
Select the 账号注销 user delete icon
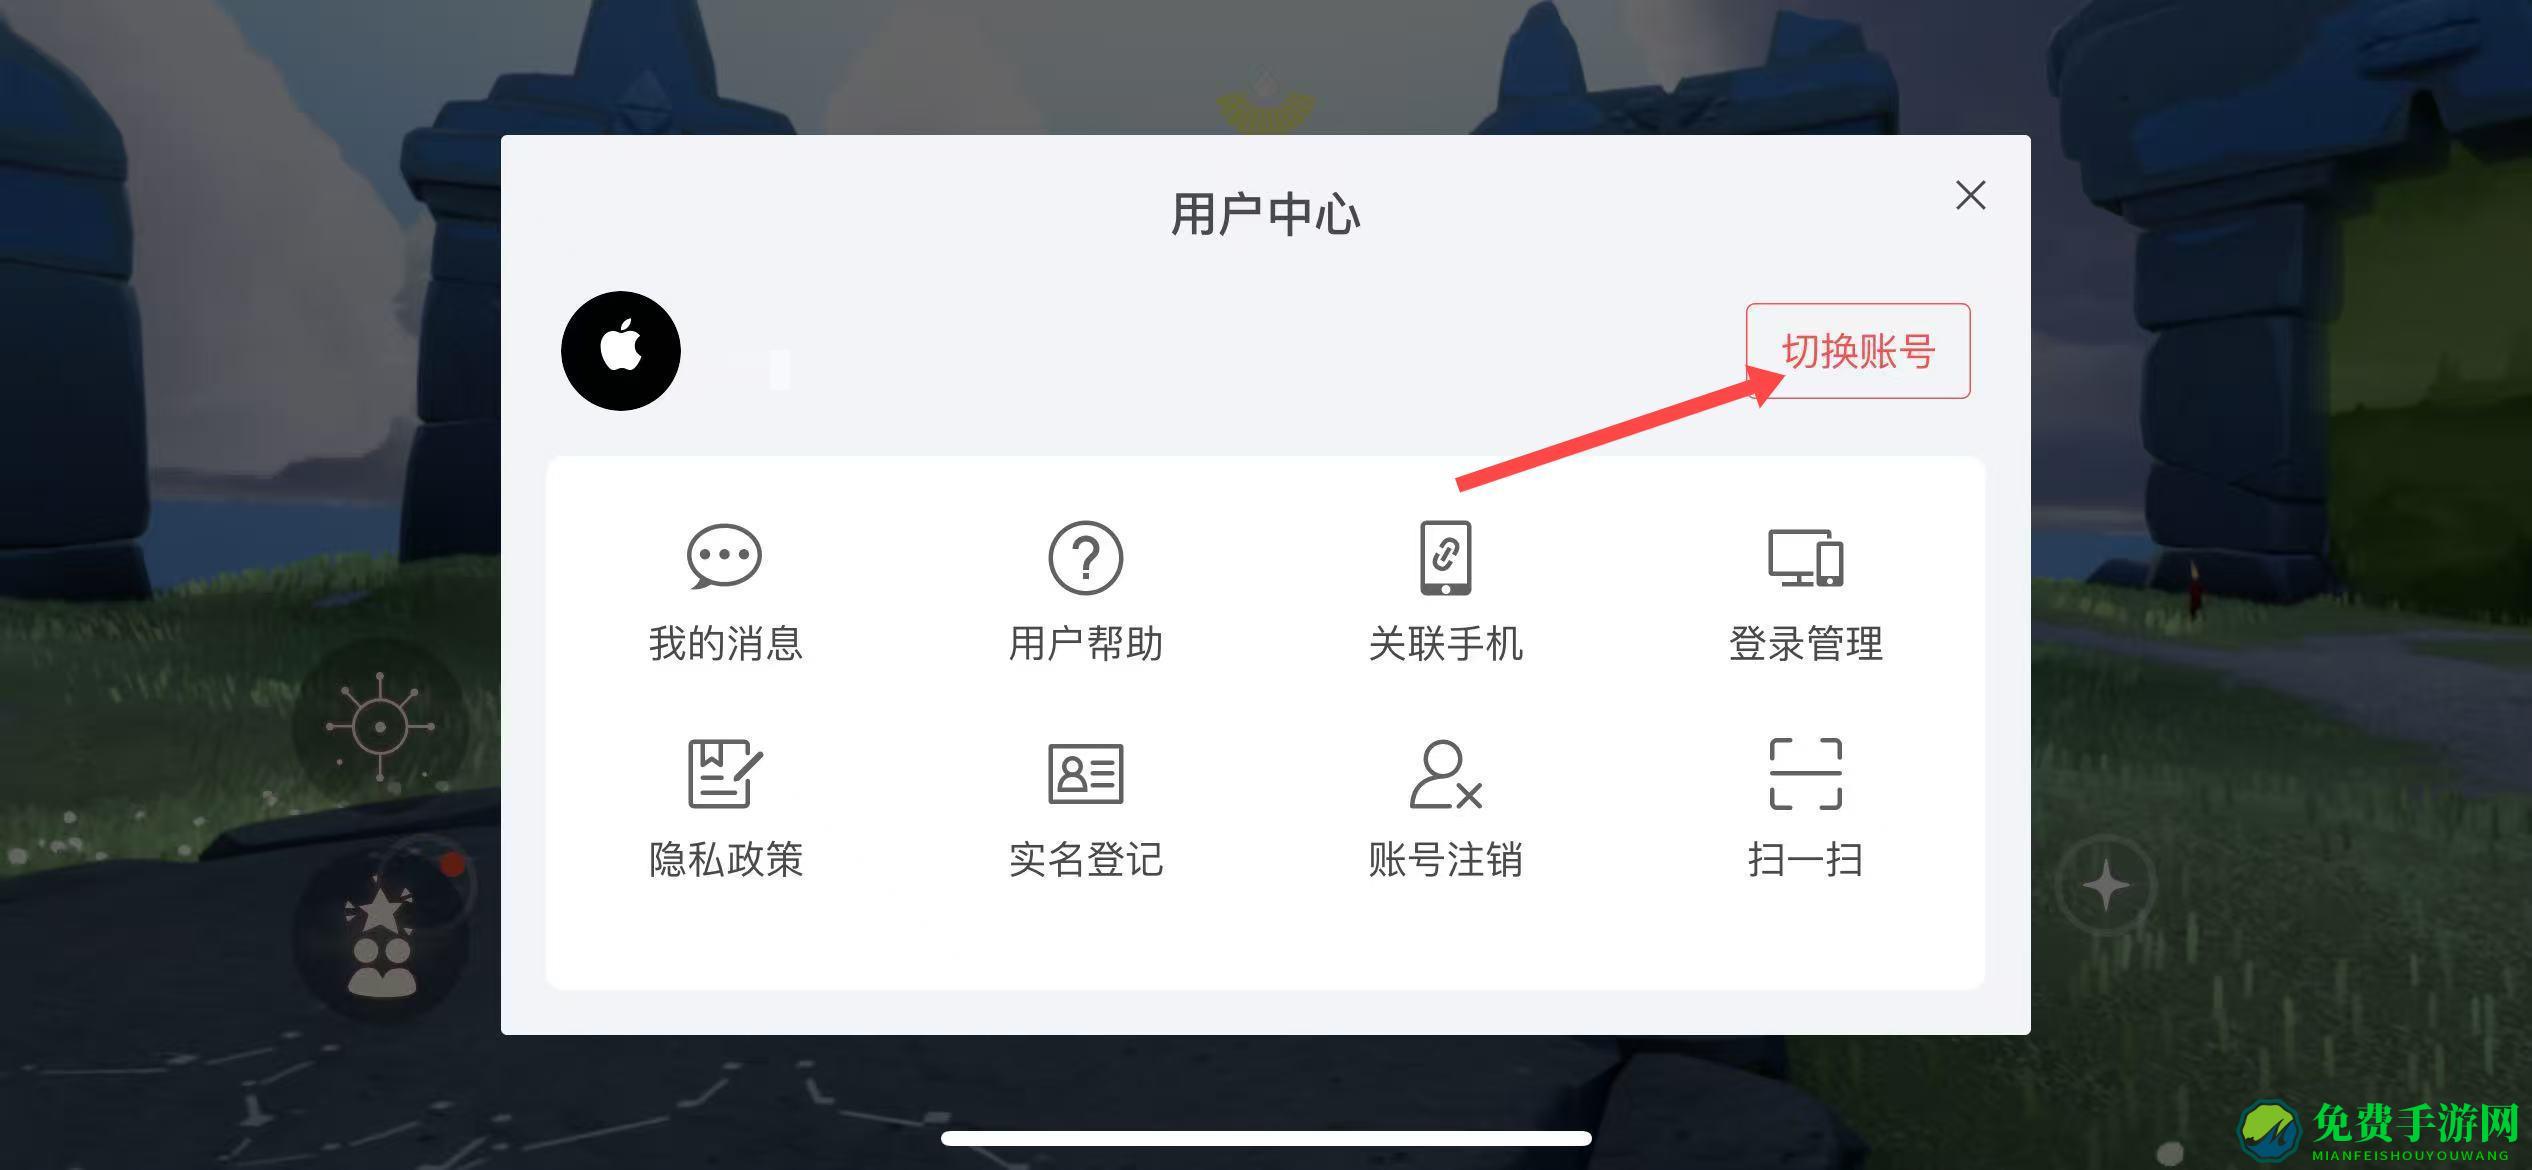[x=1445, y=773]
